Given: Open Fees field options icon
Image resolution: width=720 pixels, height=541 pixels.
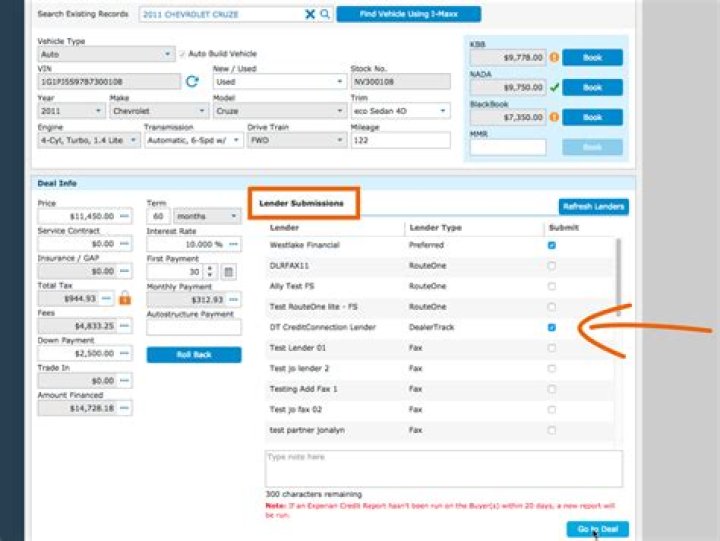Looking at the screenshot, I should (x=124, y=326).
